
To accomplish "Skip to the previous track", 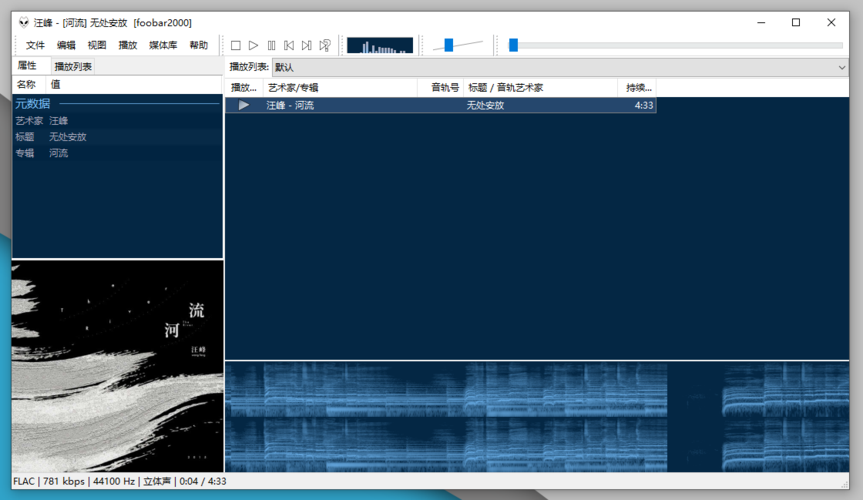I will click(x=289, y=46).
